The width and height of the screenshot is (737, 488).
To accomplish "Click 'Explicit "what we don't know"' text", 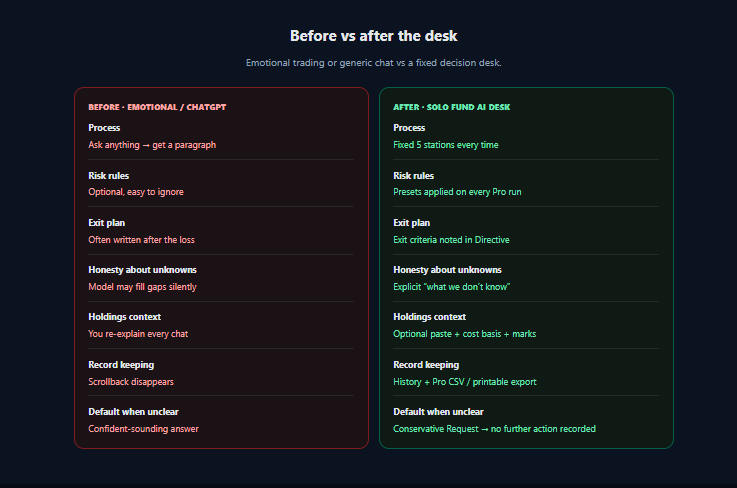I will 452,287.
